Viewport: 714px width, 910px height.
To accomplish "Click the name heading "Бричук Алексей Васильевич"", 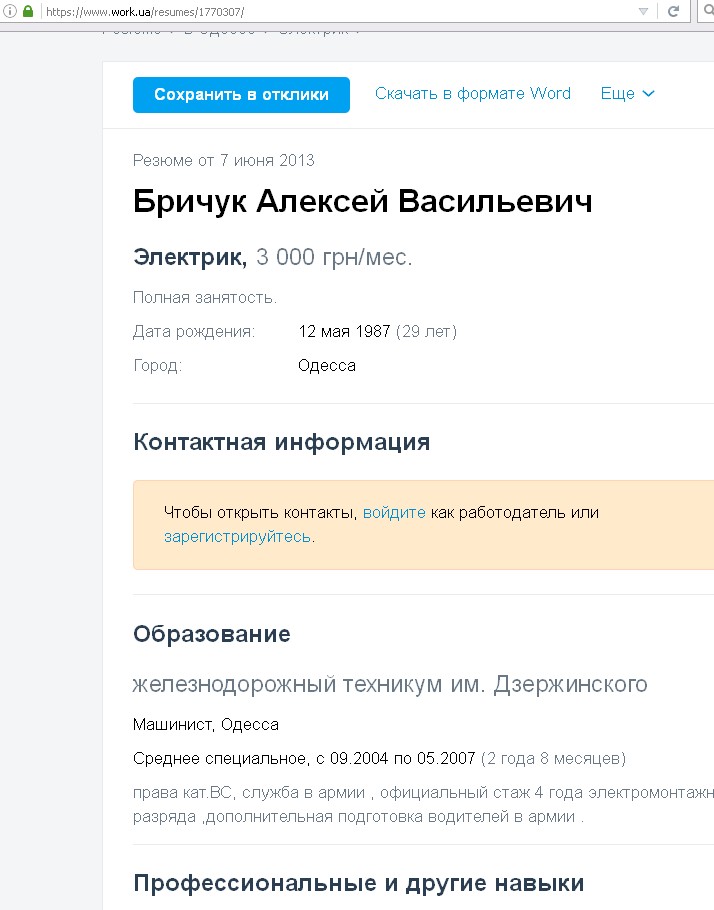I will coord(363,201).
